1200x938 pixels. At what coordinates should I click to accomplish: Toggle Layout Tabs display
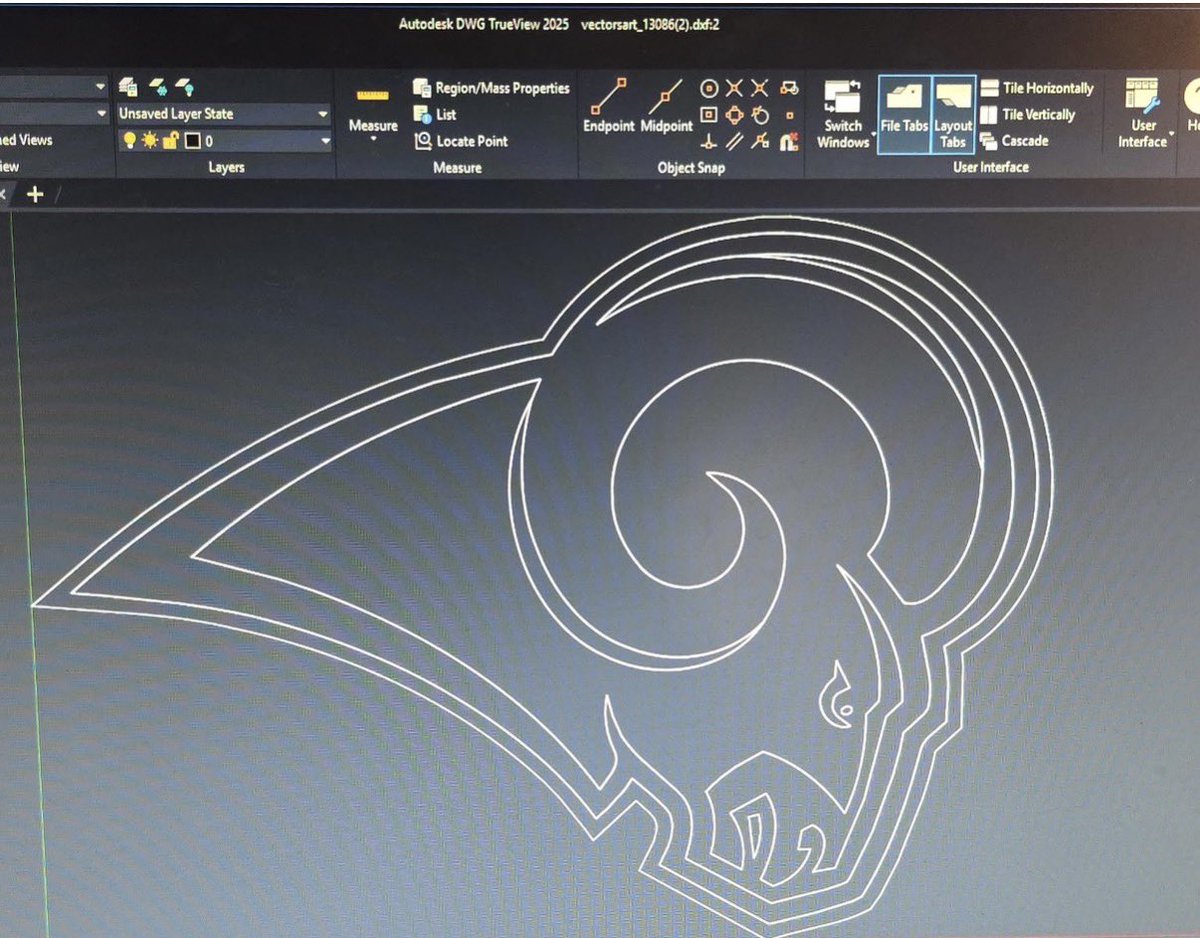(953, 114)
